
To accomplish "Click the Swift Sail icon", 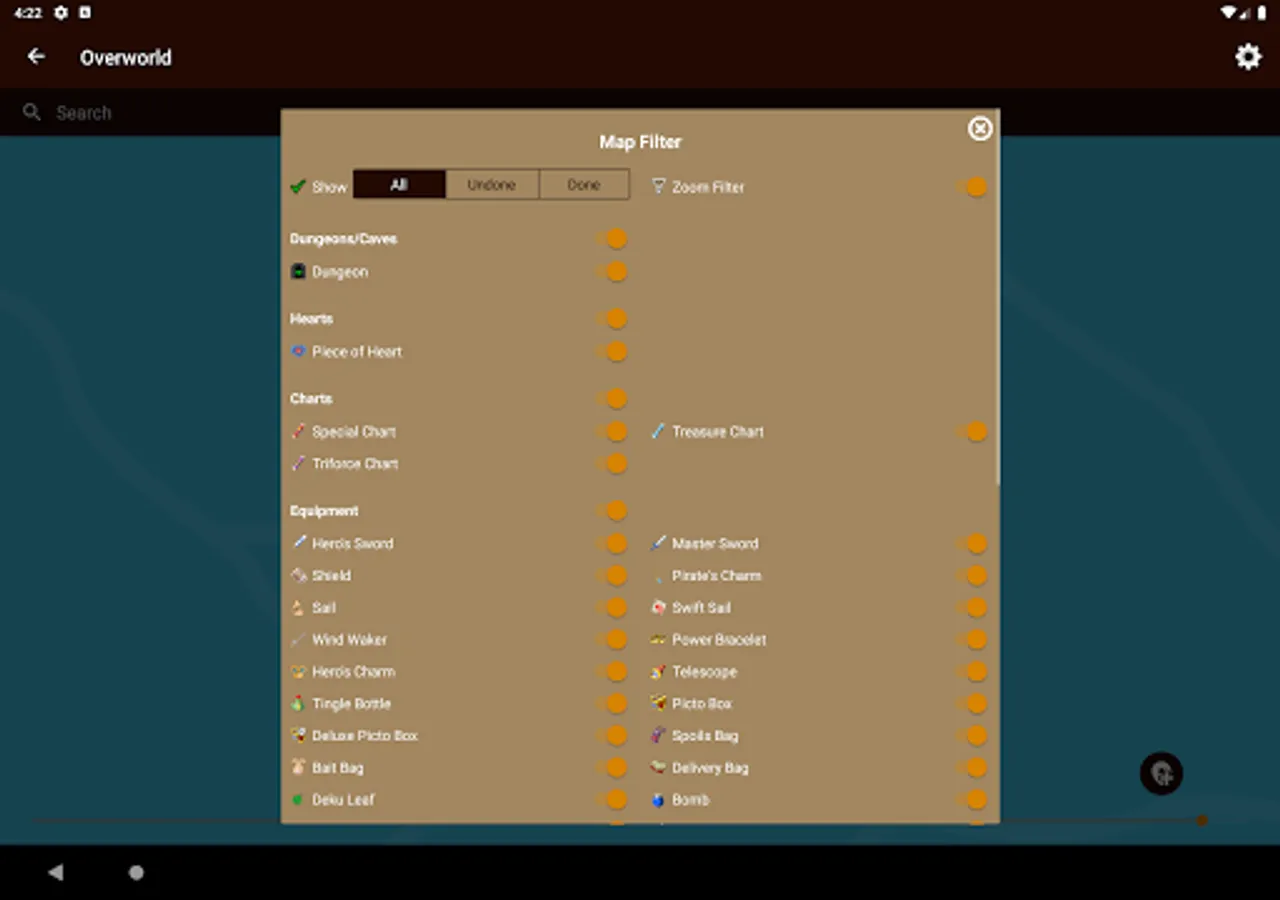I will (x=658, y=607).
